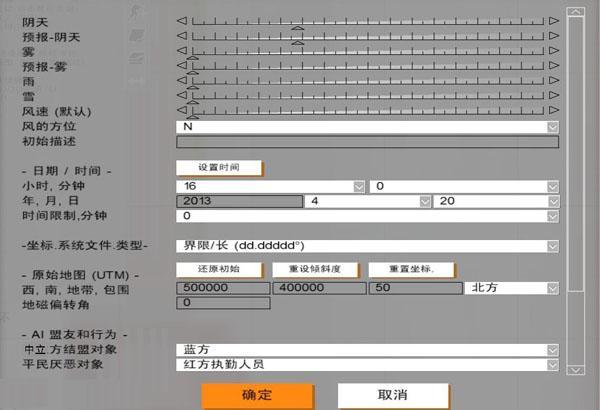The image size is (600, 410).
Task: Open 平民厌恶对象 dropdown showing 红方执勤人员
Action: (x=367, y=364)
